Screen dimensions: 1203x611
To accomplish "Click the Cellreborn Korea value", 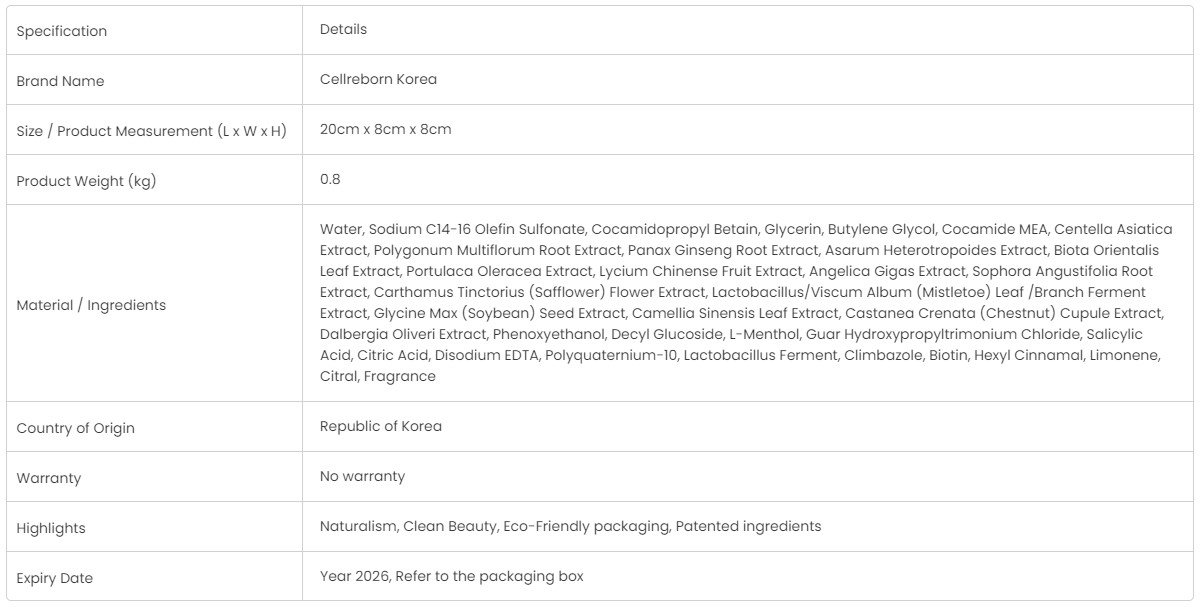I will pyautogui.click(x=378, y=79).
